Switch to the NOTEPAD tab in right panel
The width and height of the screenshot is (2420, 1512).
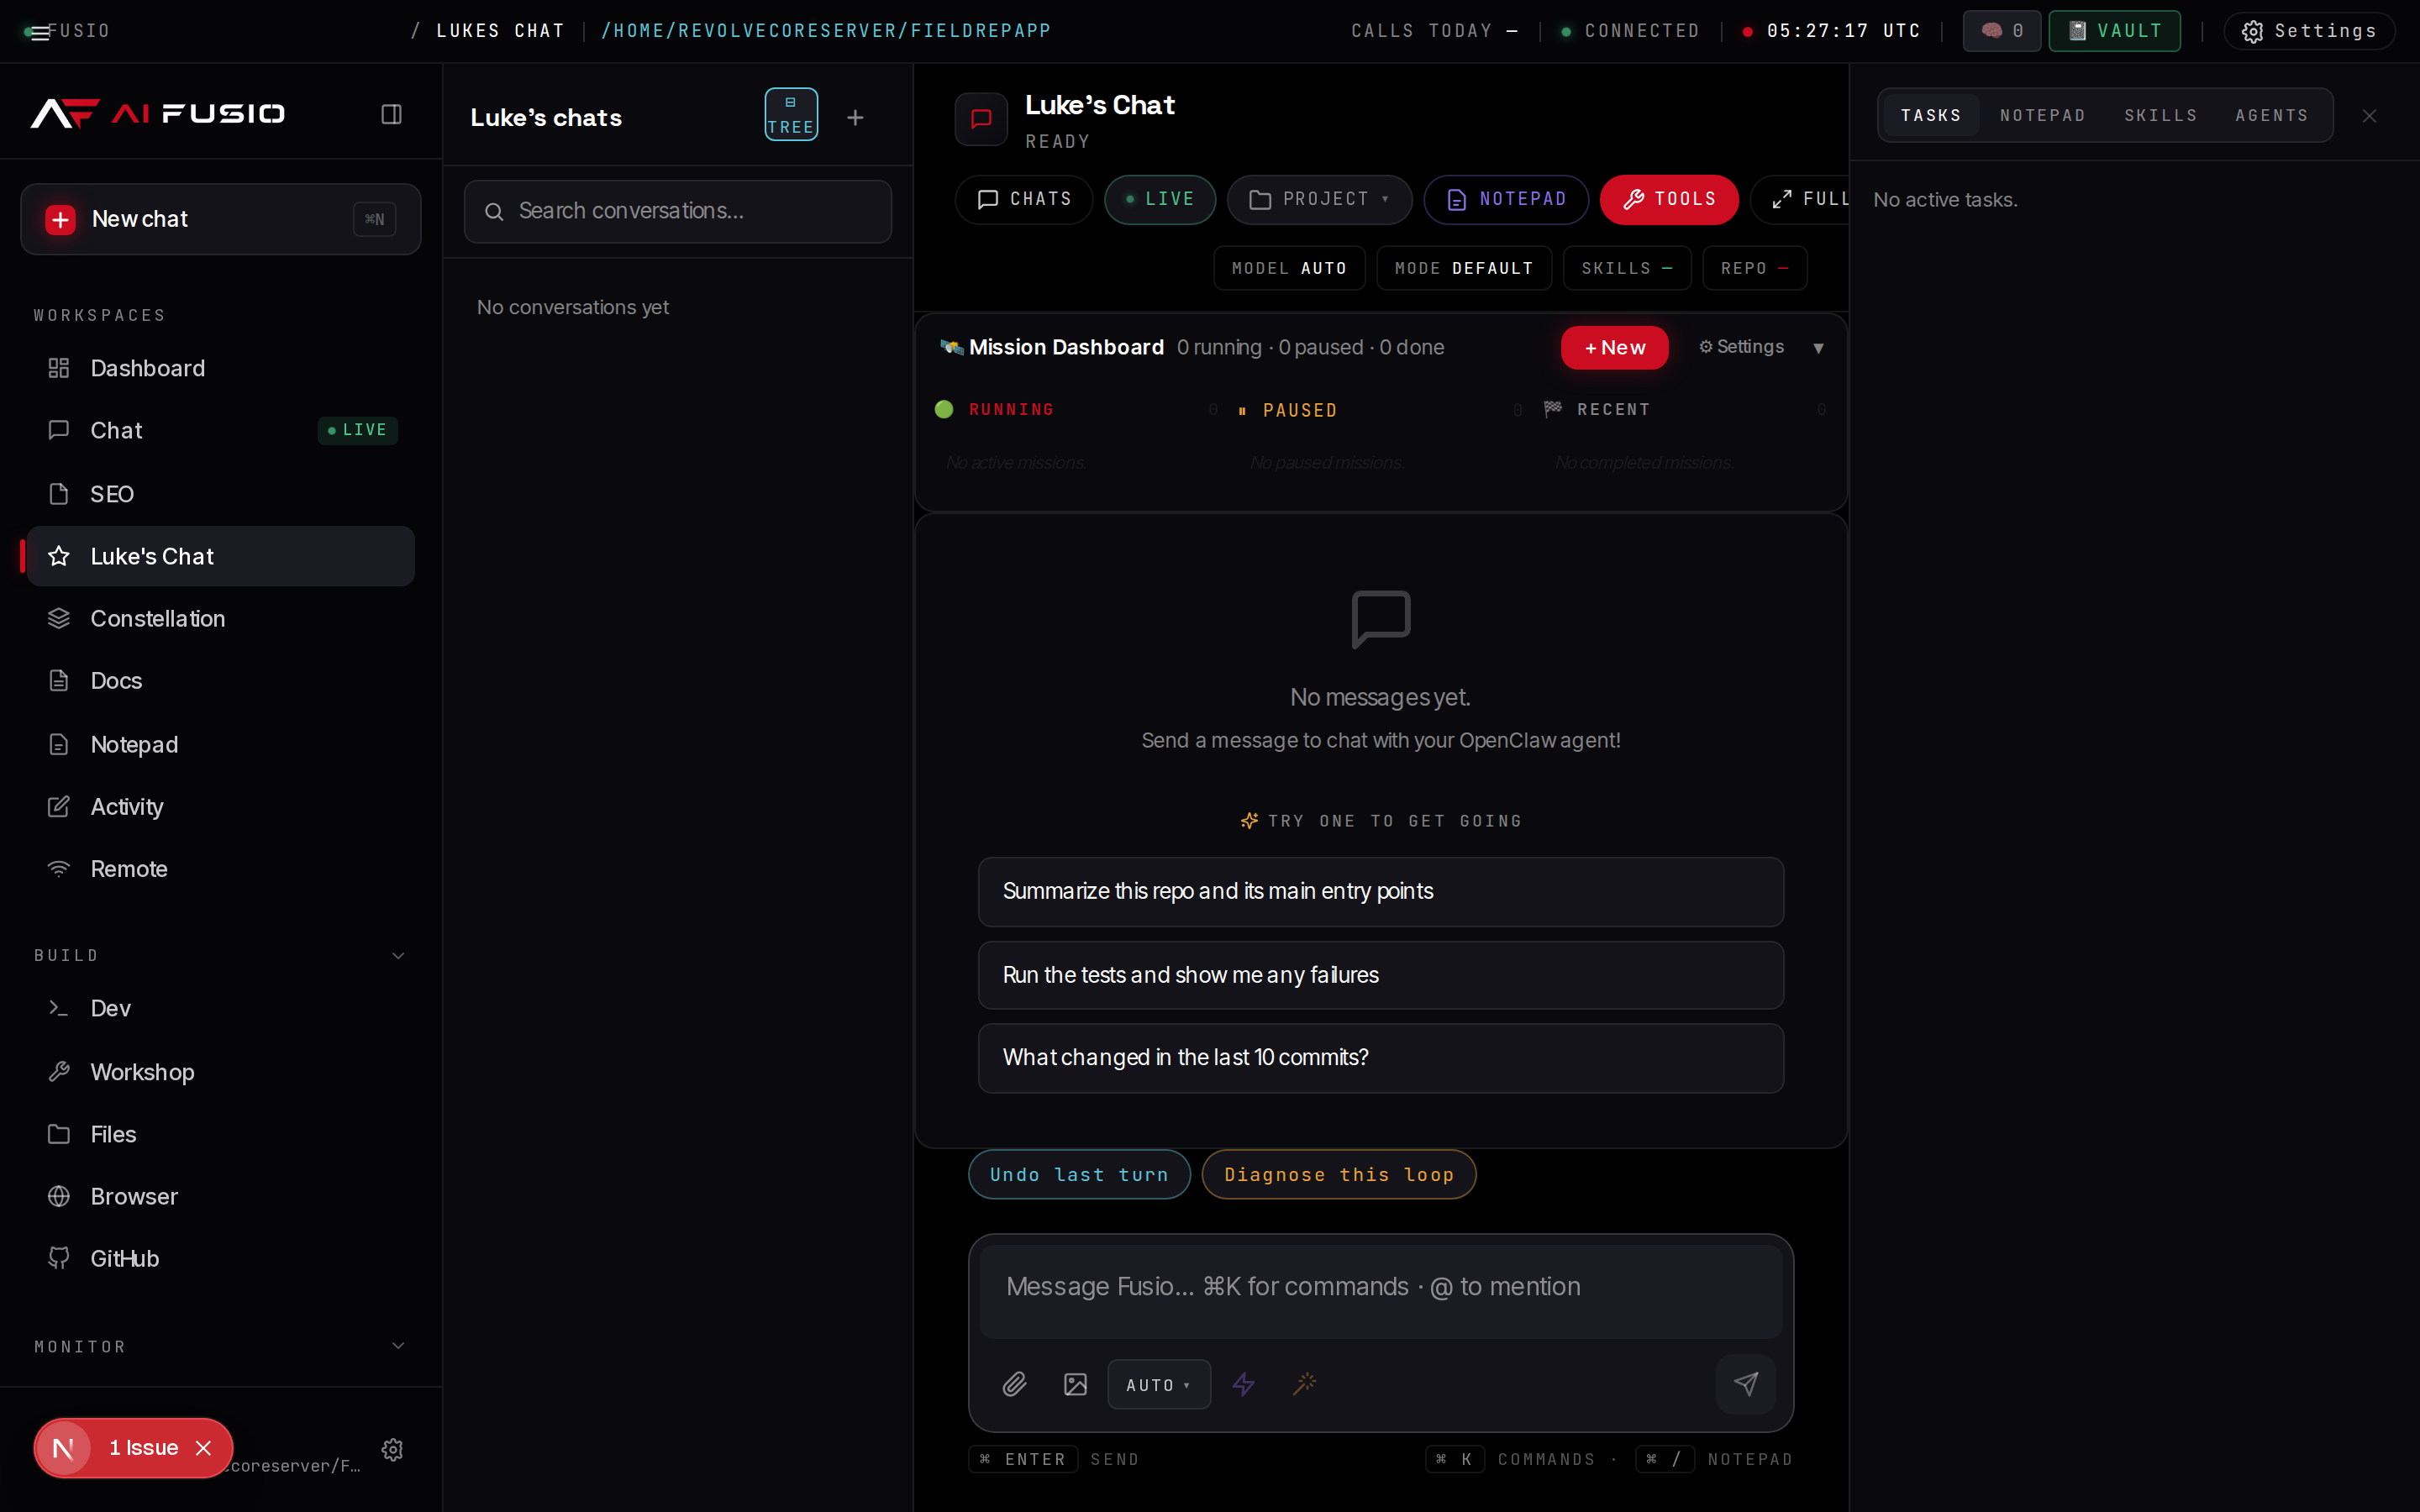(2043, 116)
